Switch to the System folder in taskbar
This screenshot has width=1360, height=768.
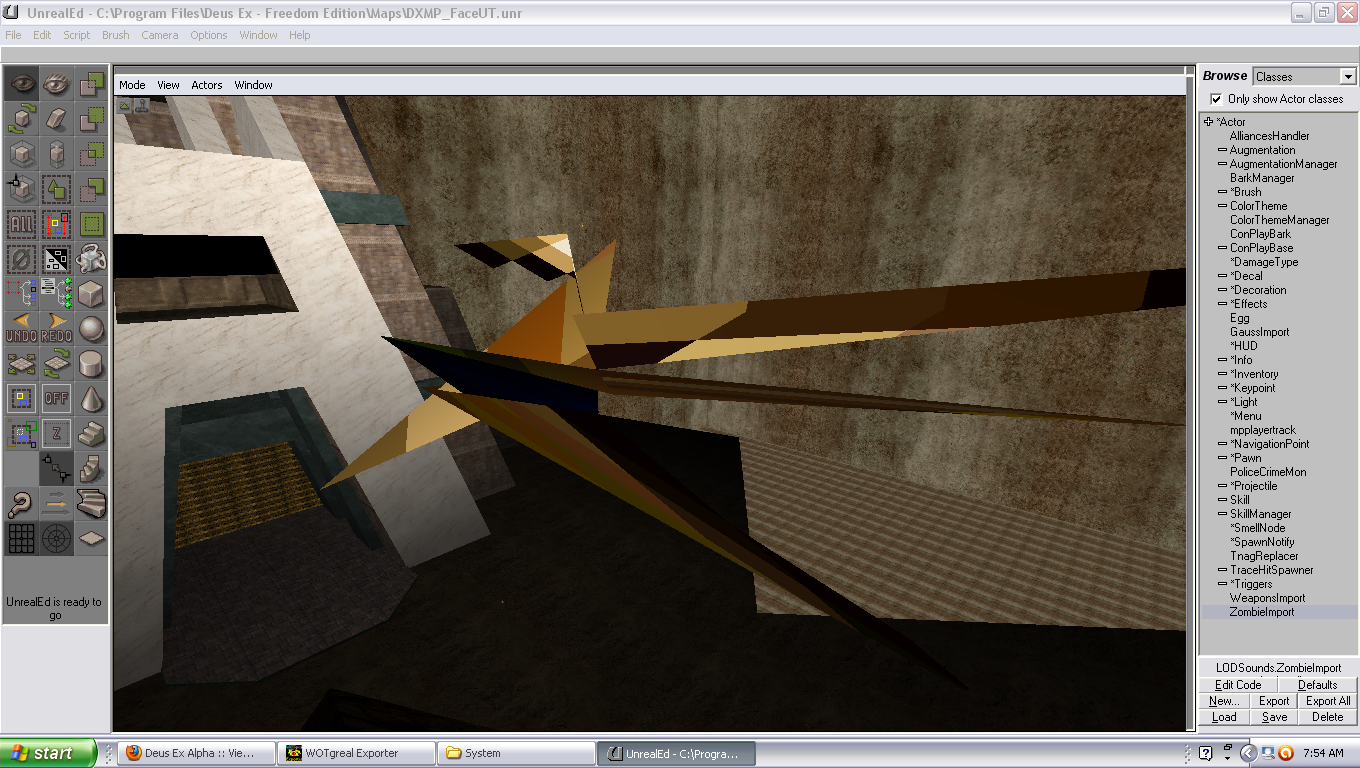point(516,753)
